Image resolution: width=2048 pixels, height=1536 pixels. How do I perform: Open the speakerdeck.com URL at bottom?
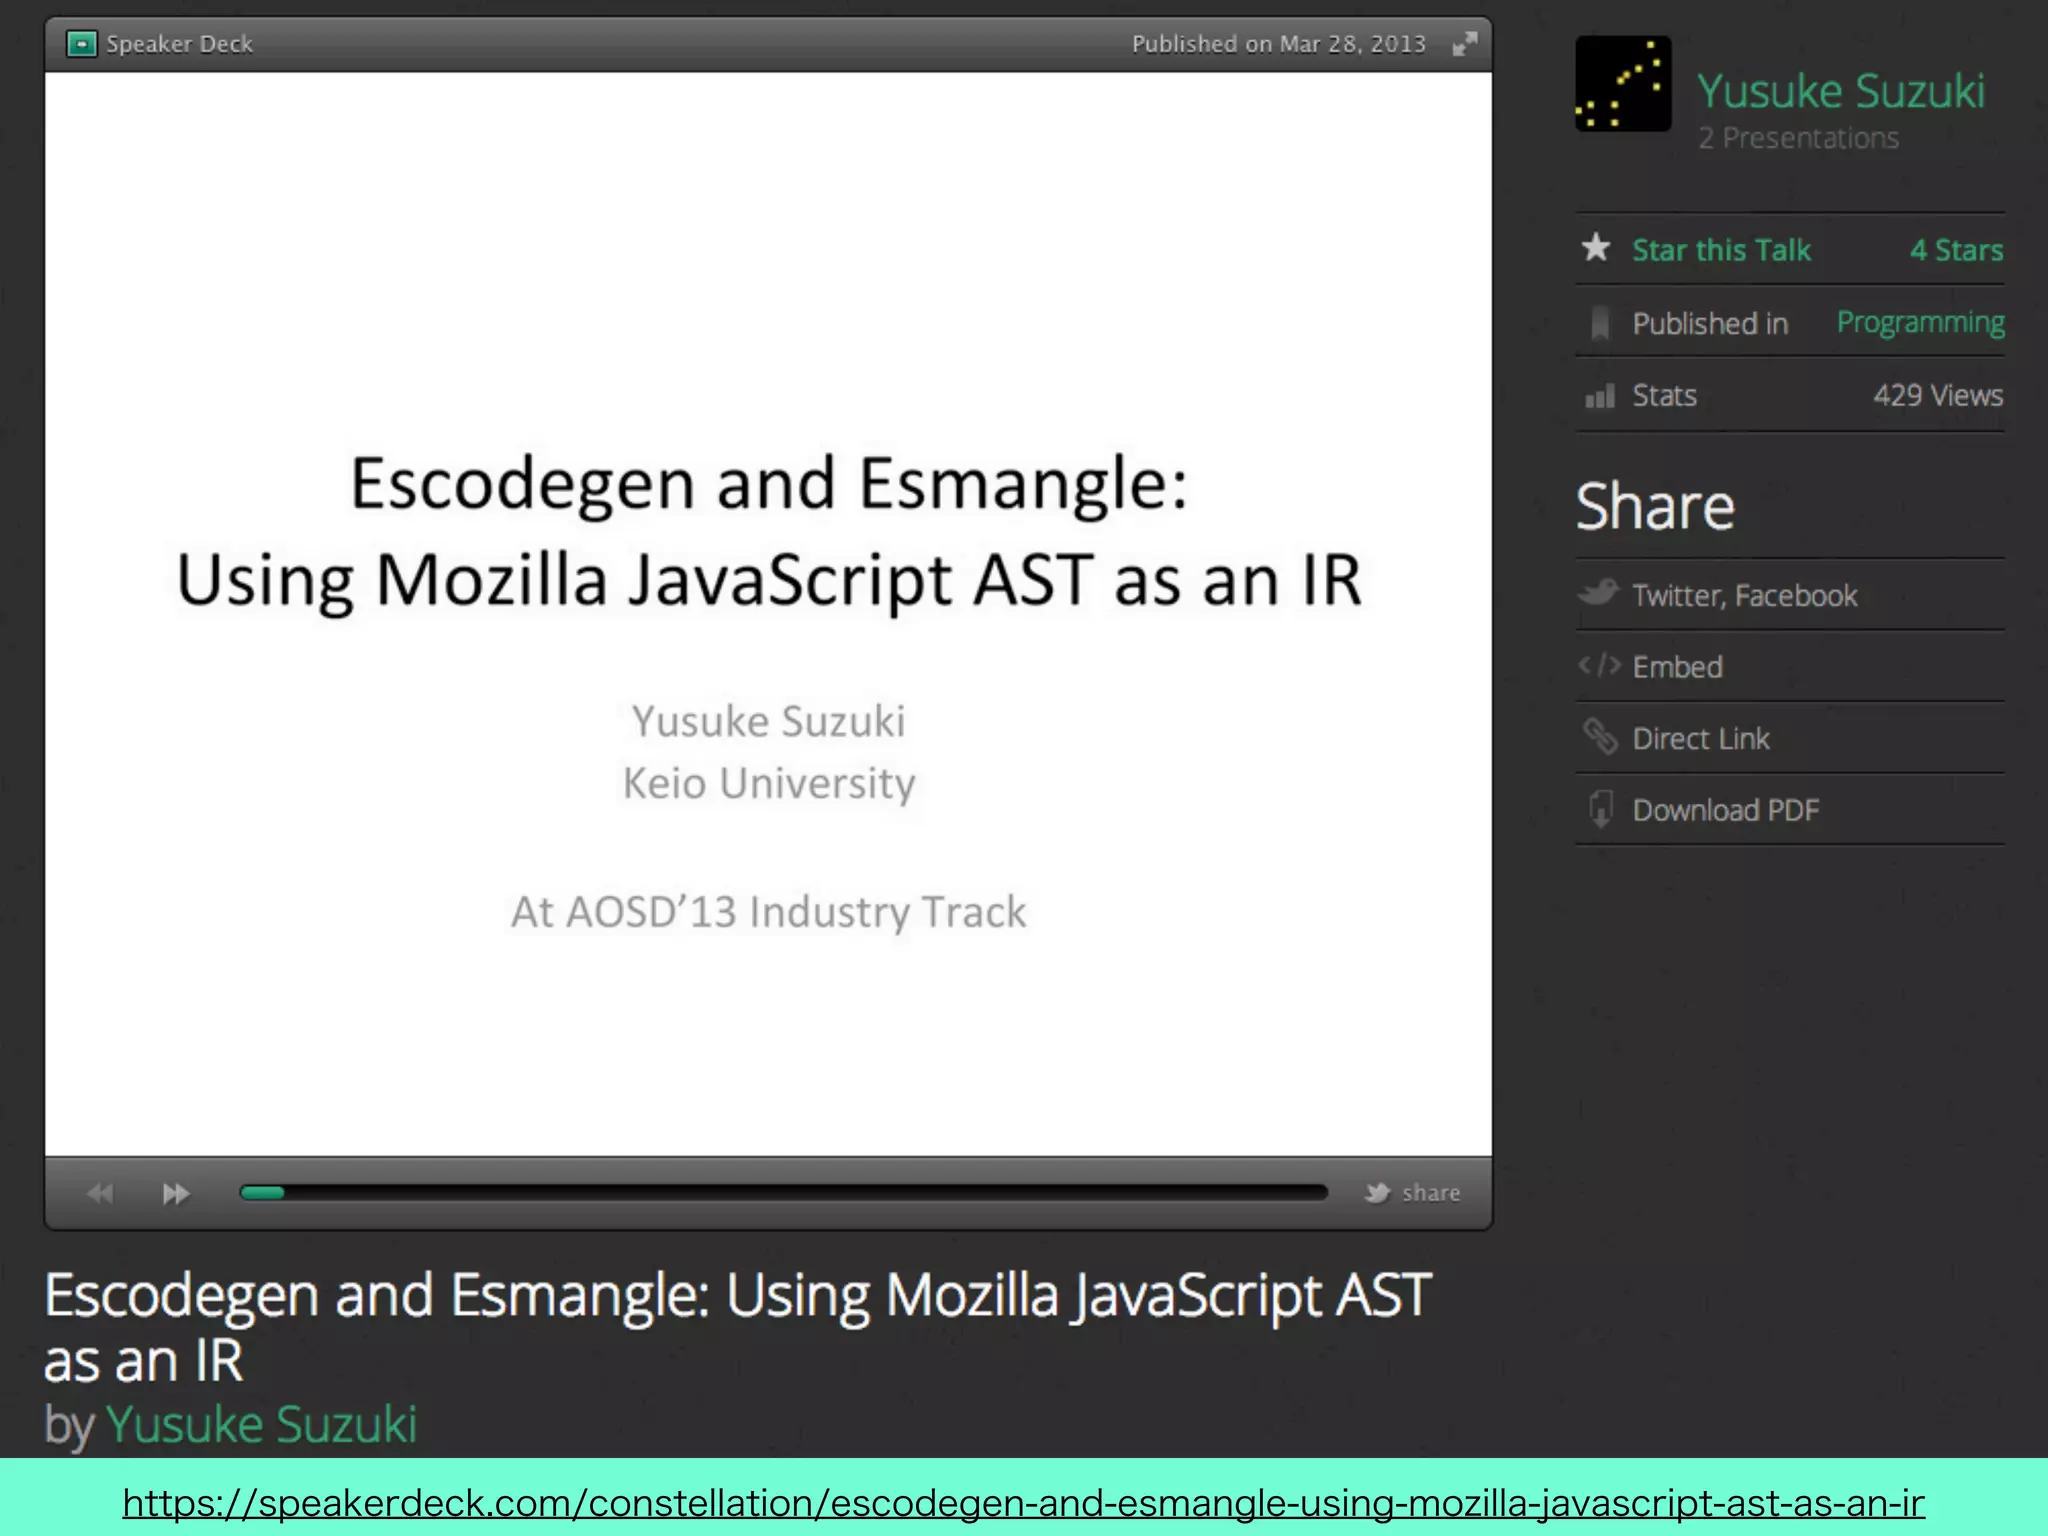1023,1502
